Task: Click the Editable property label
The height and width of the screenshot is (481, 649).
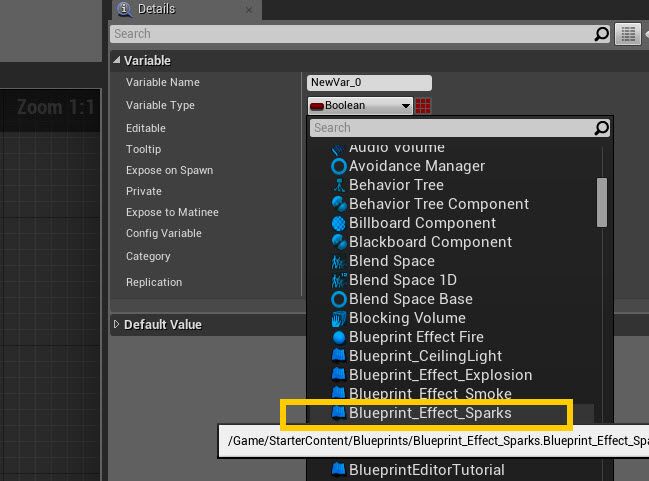Action: (x=146, y=128)
